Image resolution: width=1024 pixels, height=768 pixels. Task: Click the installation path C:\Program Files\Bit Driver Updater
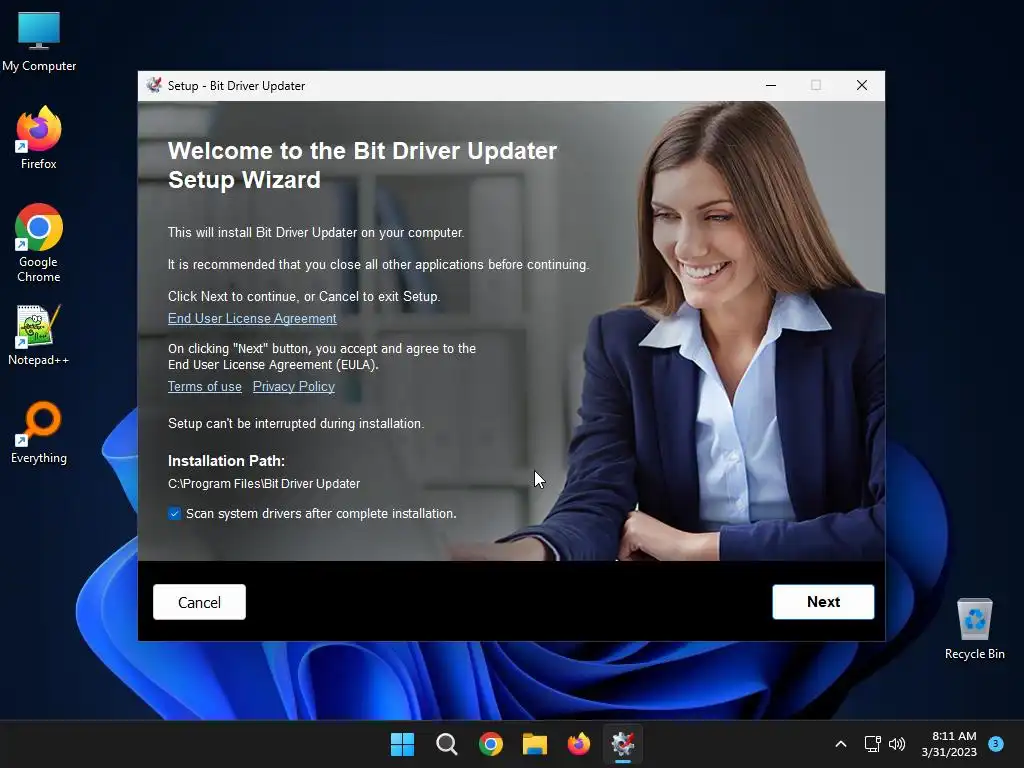[x=264, y=484]
